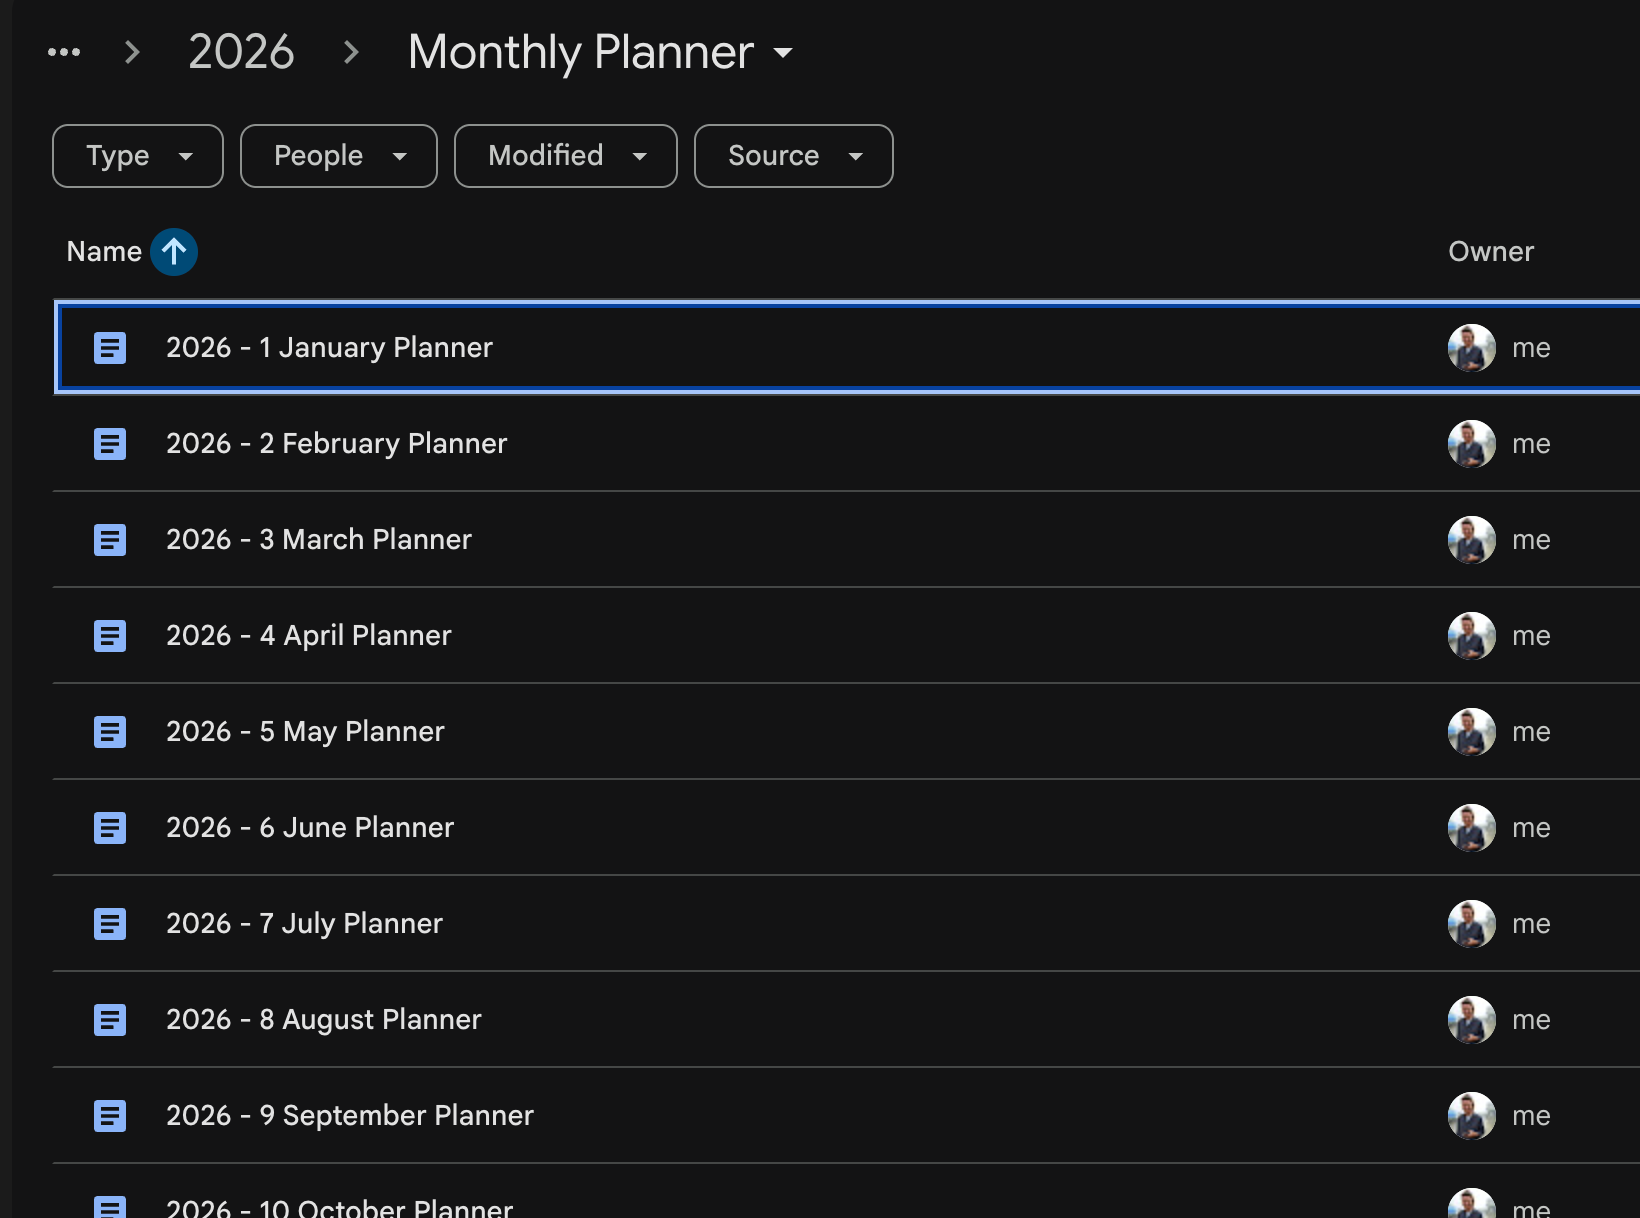
Task: Expand the Monthly Planner folder menu
Action: (x=784, y=53)
